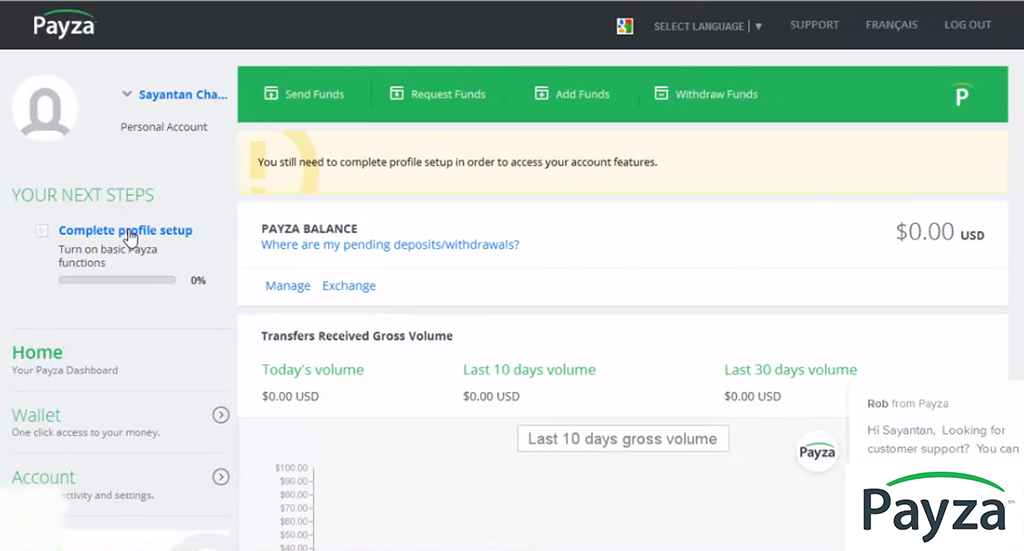Screen dimensions: 1024x551
Task: Click the Send Funds icon
Action: click(x=270, y=94)
